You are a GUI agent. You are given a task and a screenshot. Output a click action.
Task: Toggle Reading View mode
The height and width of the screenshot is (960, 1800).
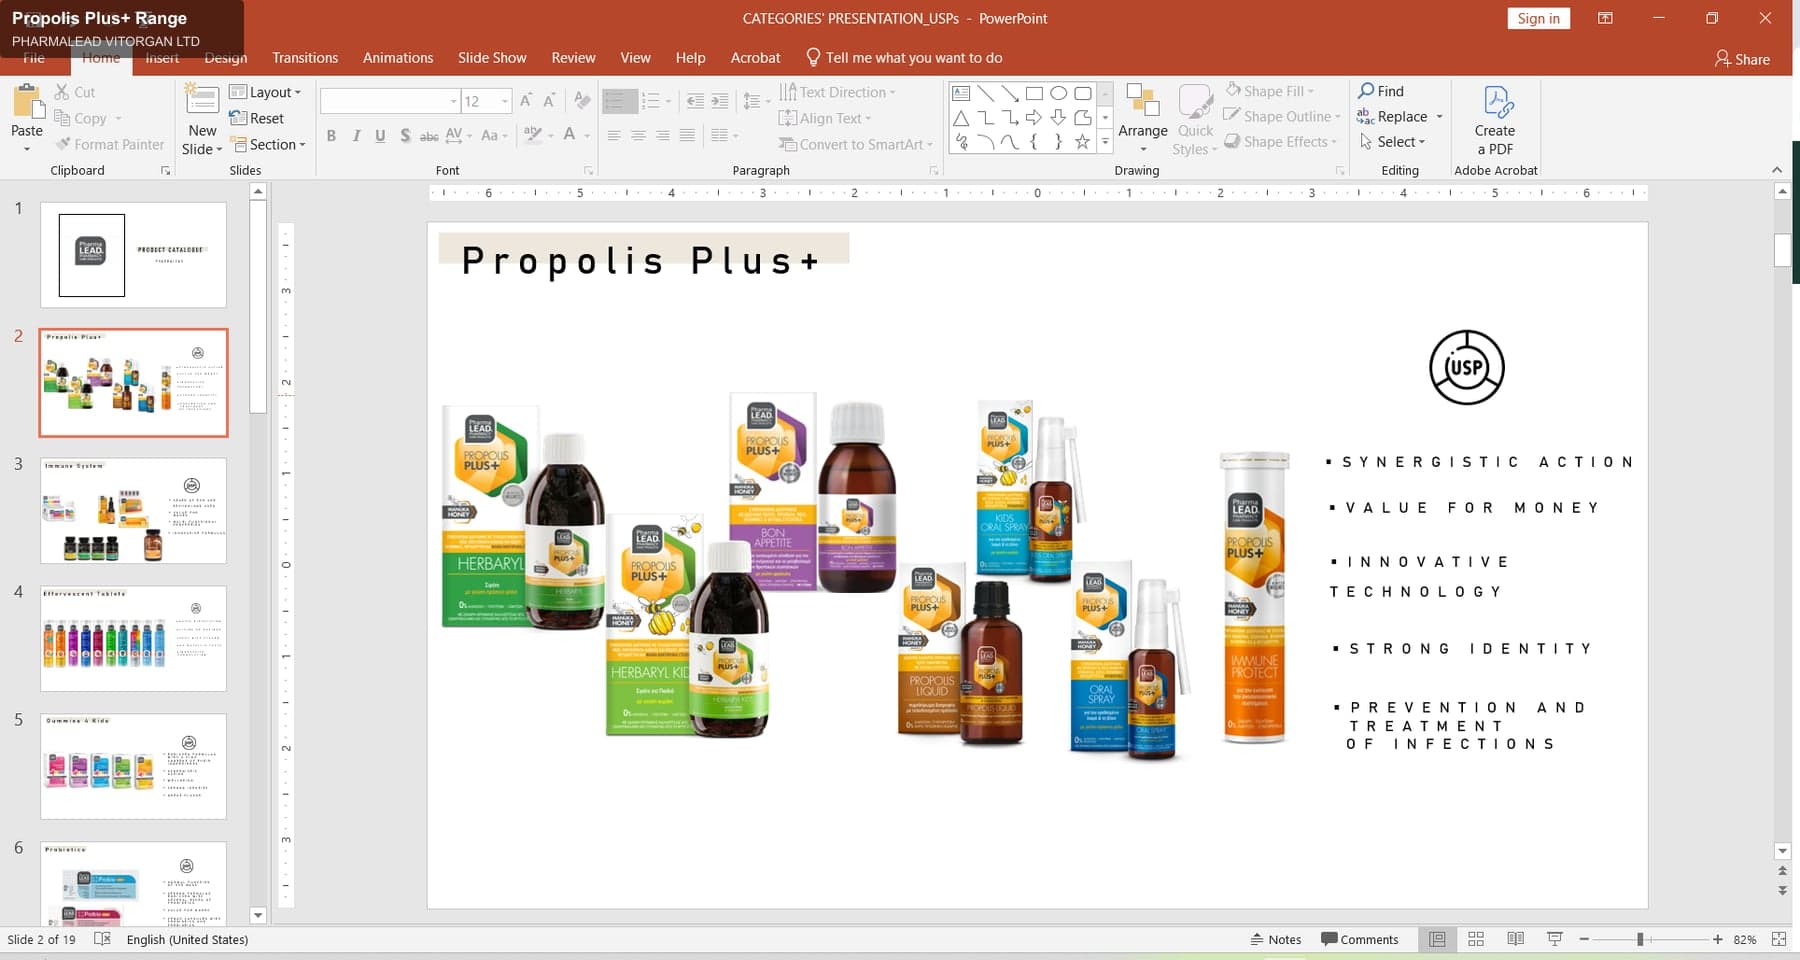1516,939
